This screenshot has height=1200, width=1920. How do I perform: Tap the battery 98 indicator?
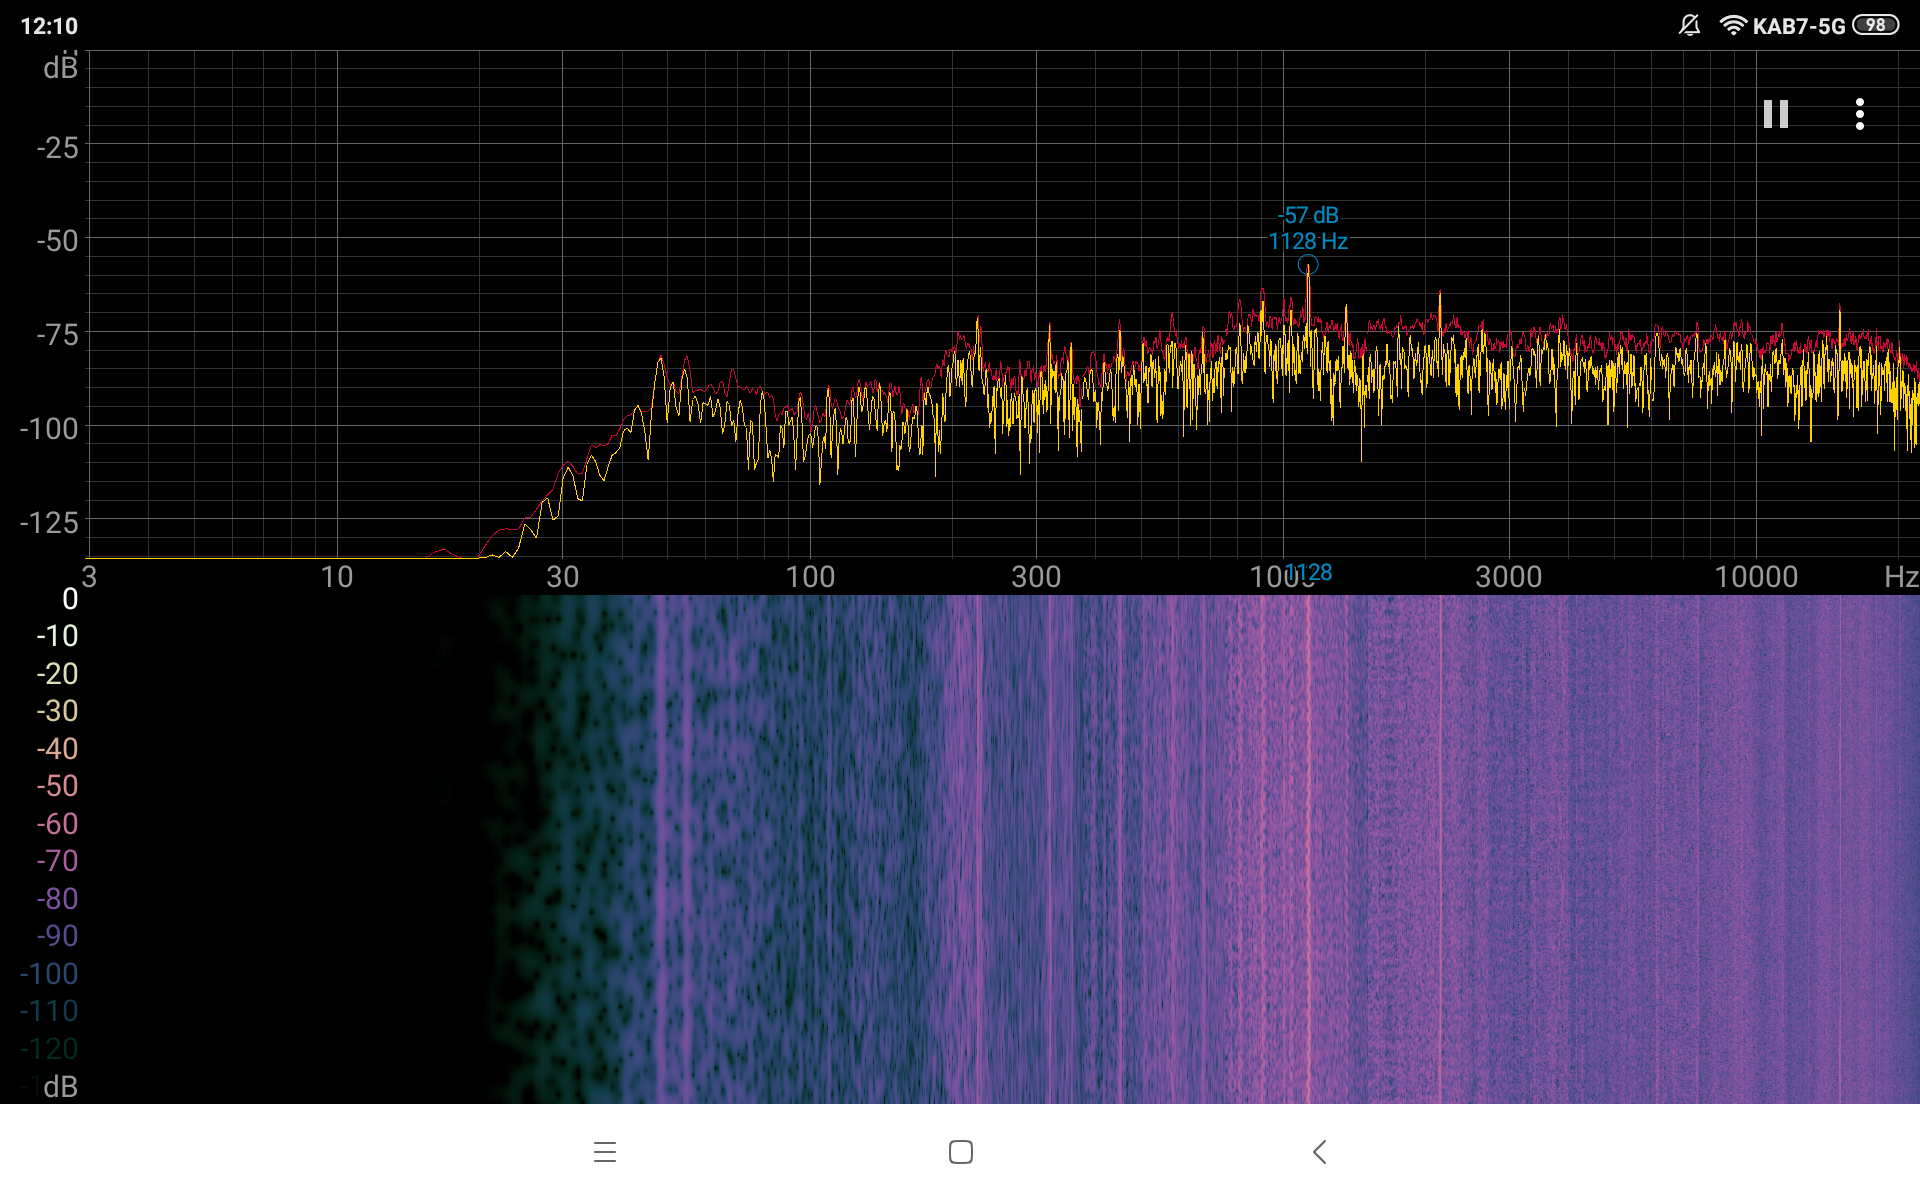[x=1875, y=25]
